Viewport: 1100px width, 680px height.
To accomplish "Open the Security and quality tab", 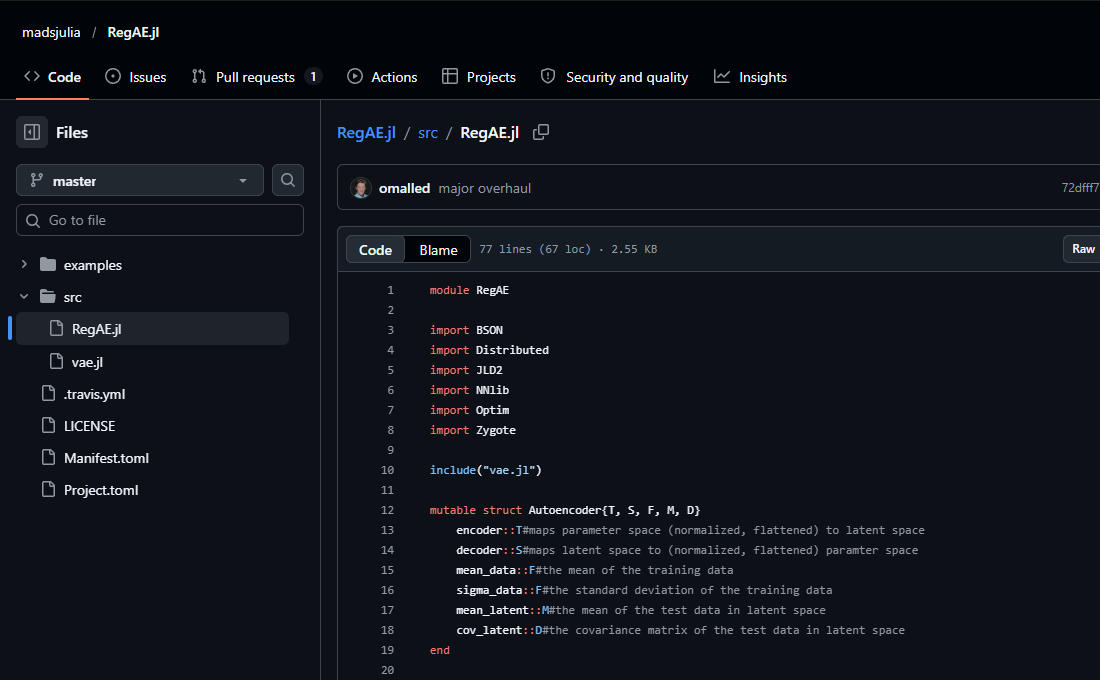I will coord(615,77).
